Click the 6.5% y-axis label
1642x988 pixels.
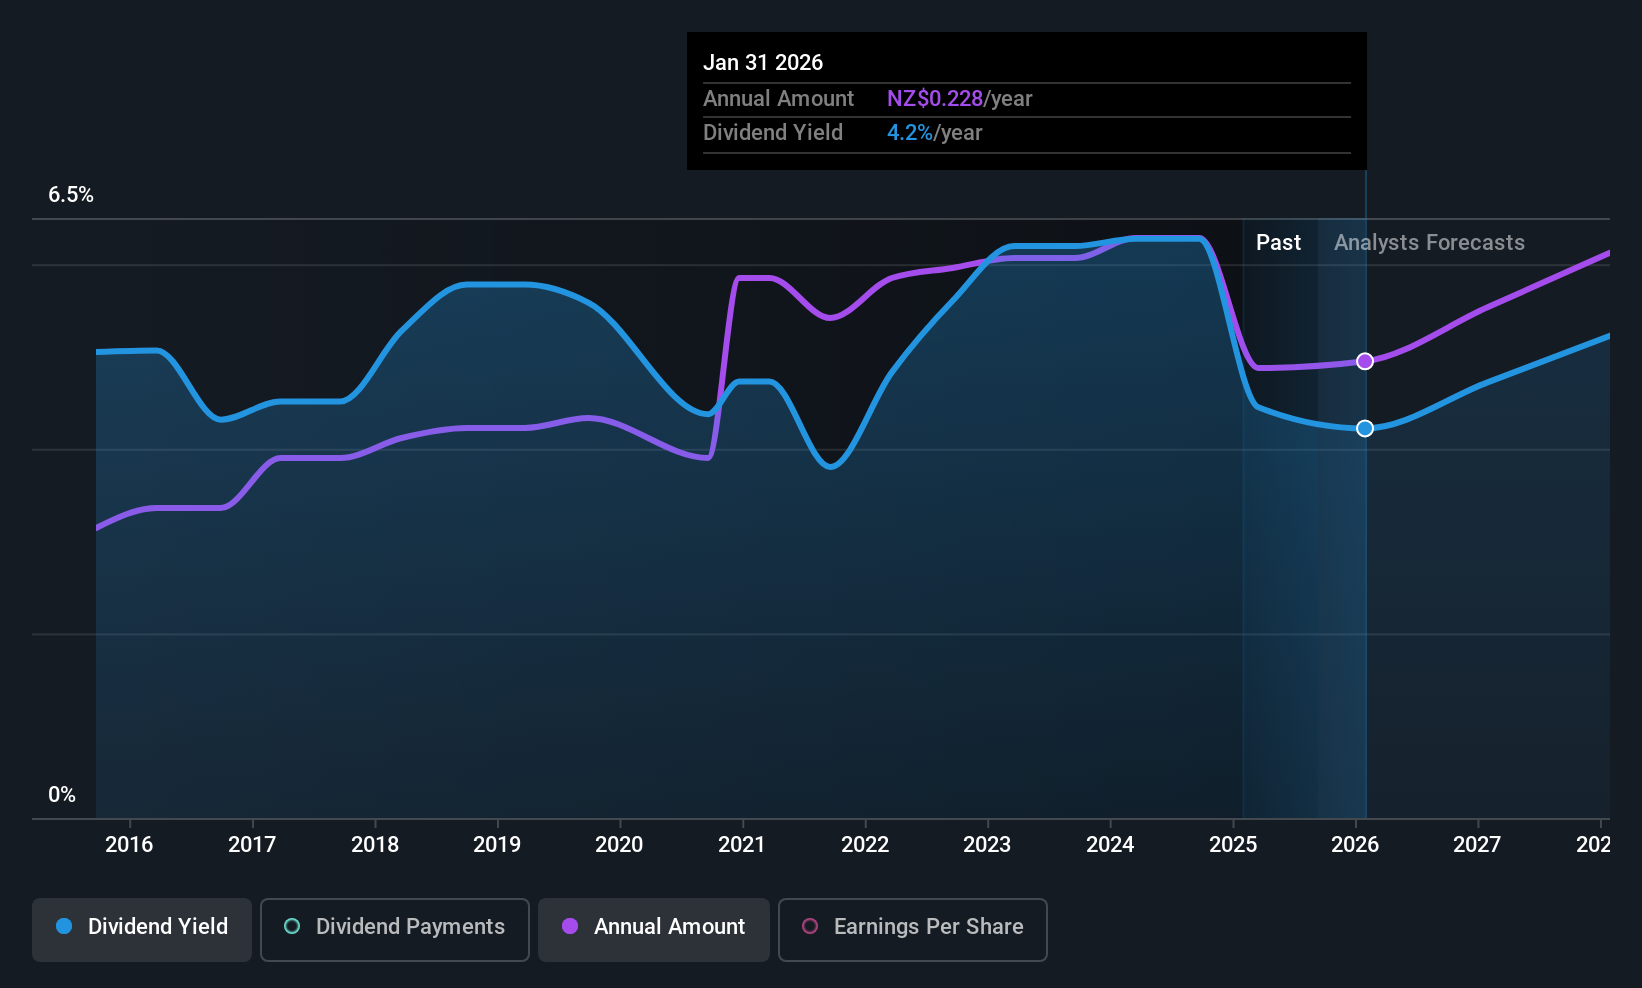(71, 195)
